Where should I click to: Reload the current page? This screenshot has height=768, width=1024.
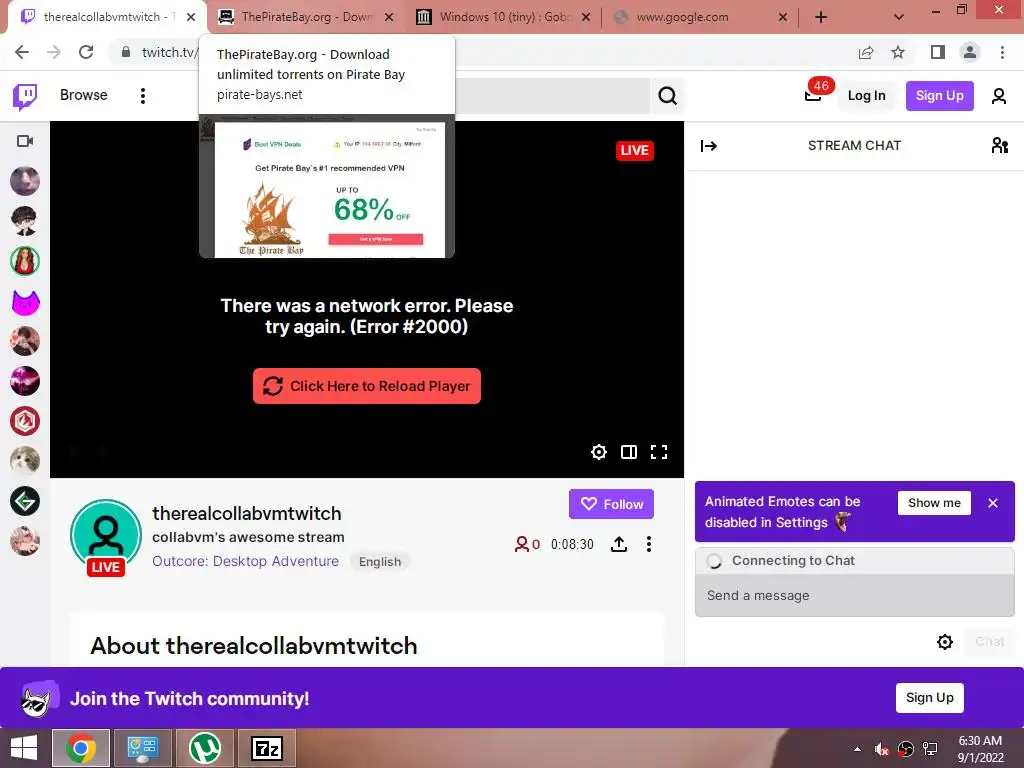pyautogui.click(x=86, y=52)
